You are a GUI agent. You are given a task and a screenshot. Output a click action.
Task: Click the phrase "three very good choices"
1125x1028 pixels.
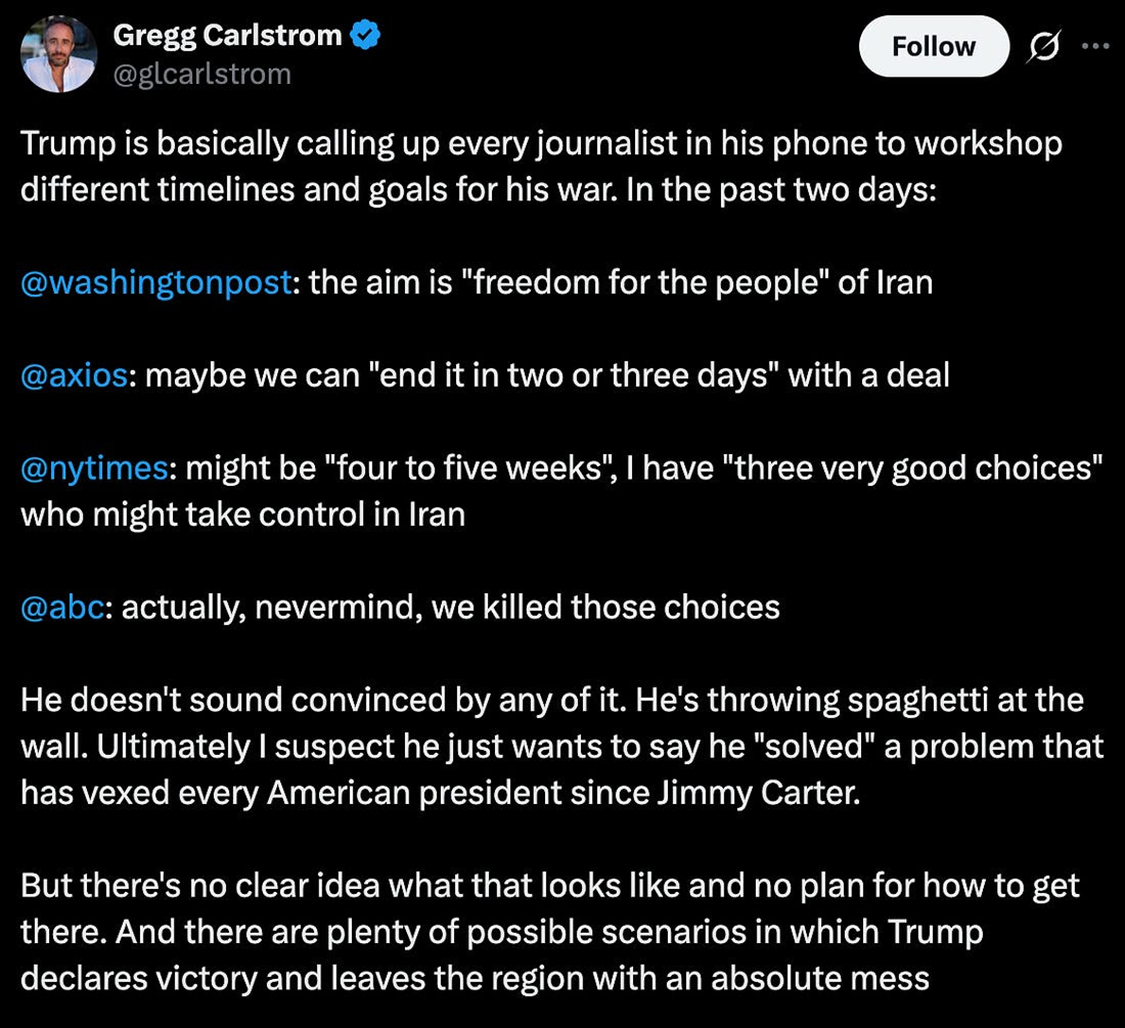pos(918,468)
